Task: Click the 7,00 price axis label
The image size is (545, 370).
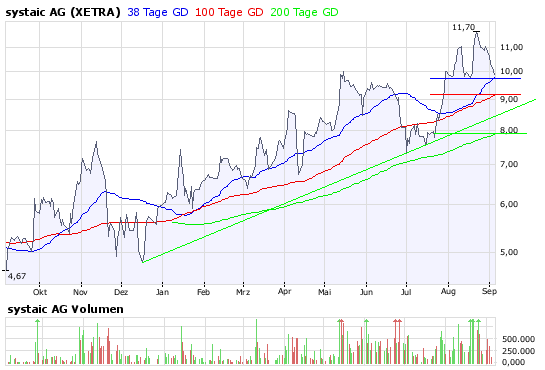Action: [x=509, y=164]
